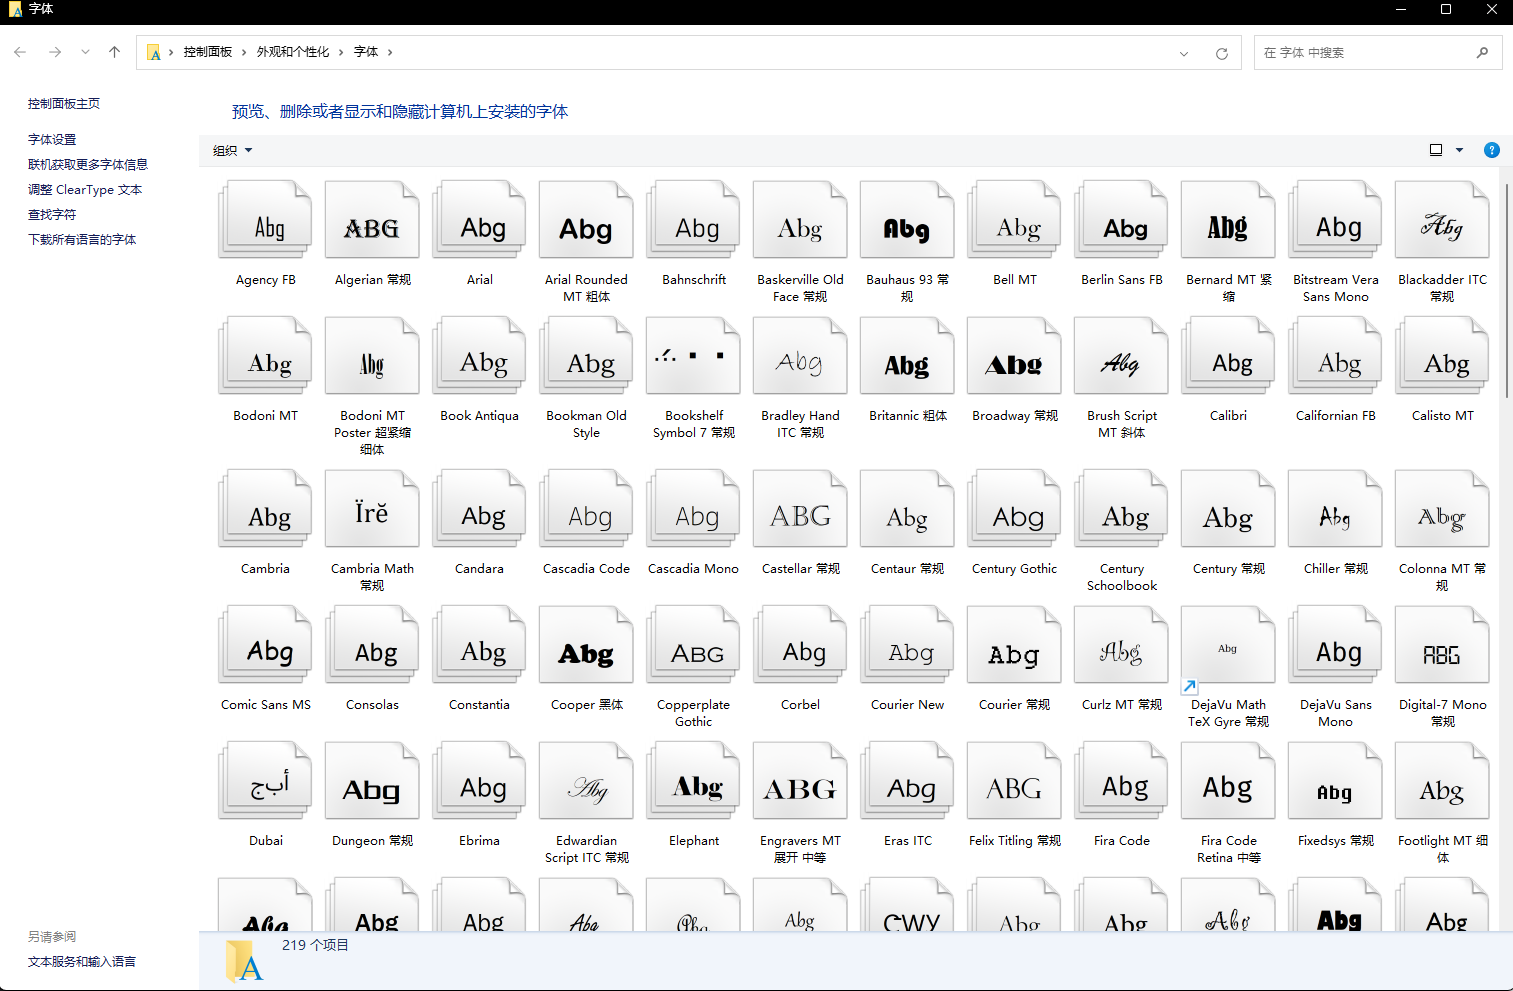This screenshot has height=991, width=1513.
Task: Expand chevron after 外观和个性化 breadcrumb
Action: (x=341, y=52)
